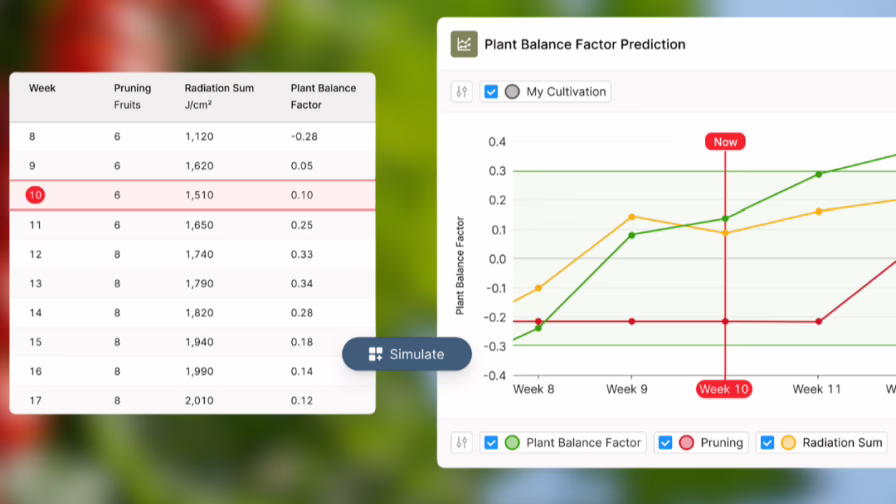Click the Plant Balance Factor Prediction title

coord(585,44)
